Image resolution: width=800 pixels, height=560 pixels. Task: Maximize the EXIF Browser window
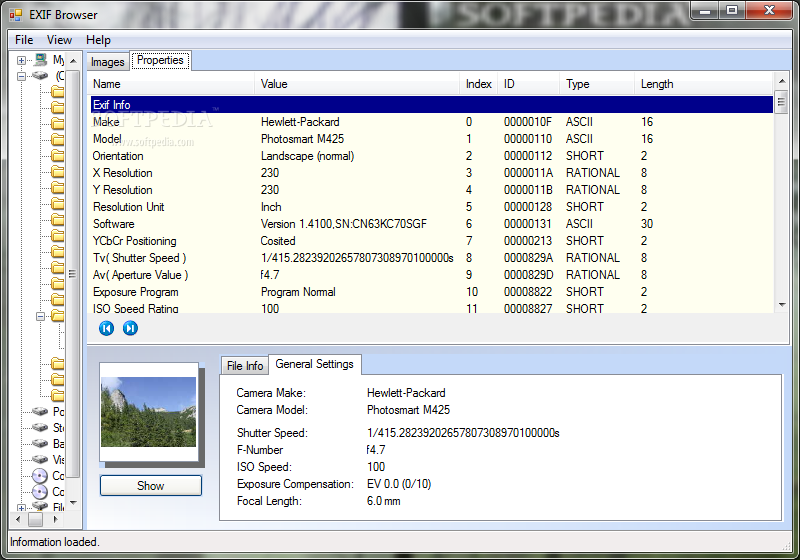[x=732, y=10]
